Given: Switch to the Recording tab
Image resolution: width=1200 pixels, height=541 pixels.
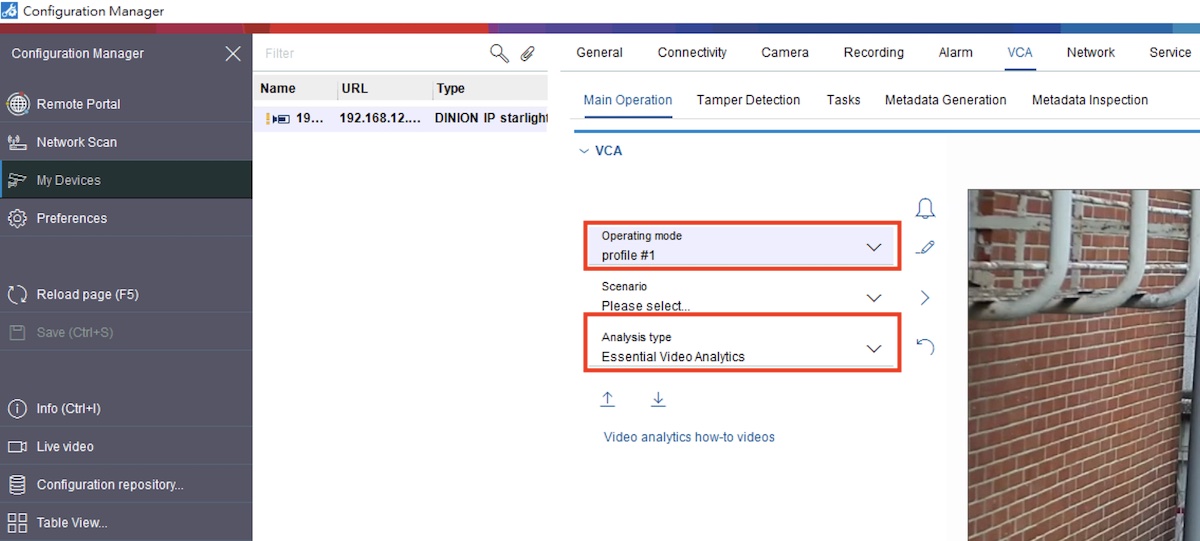Looking at the screenshot, I should 873,52.
